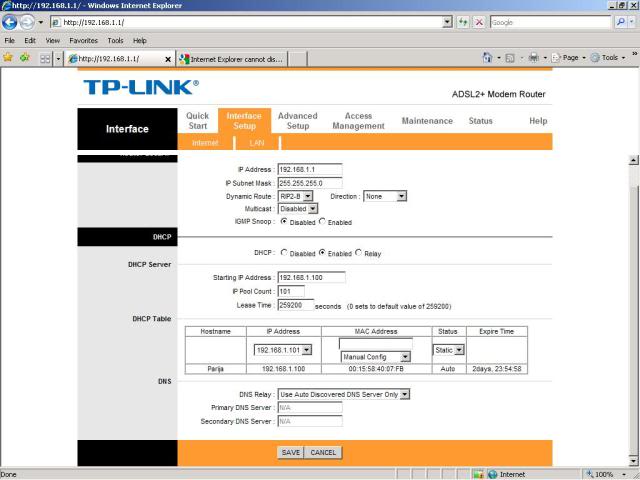Click the Starting IP Address field
Viewport: 640px width, 480px height.
click(311, 278)
